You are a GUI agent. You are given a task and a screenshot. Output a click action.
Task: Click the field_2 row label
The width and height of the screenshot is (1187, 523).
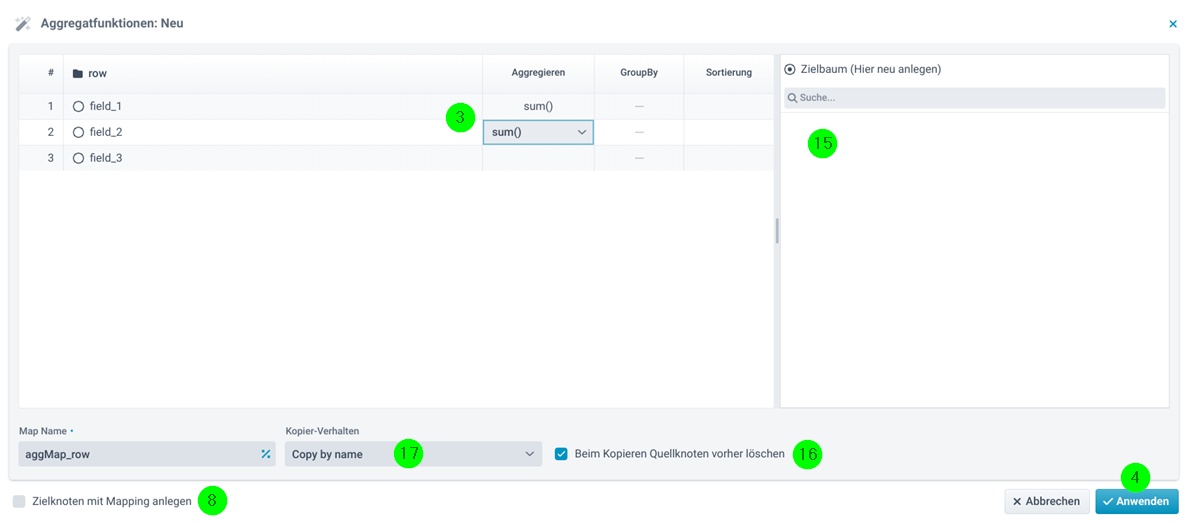(106, 132)
